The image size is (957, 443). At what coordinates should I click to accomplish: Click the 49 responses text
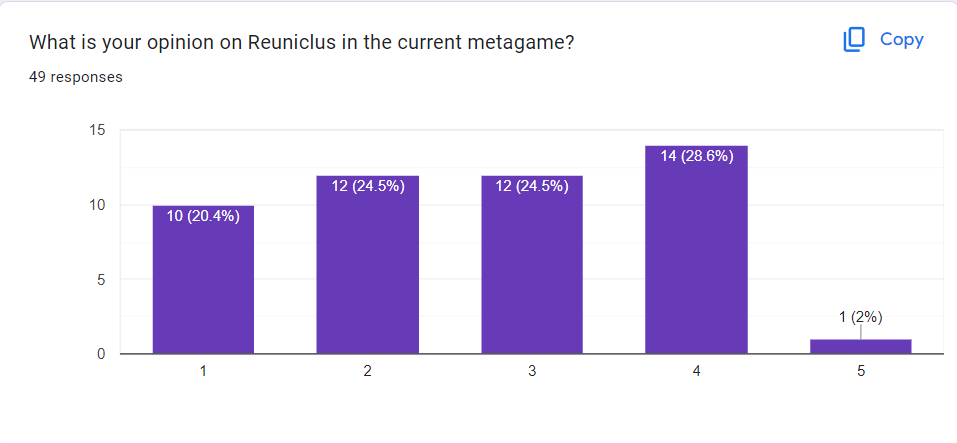(x=76, y=77)
